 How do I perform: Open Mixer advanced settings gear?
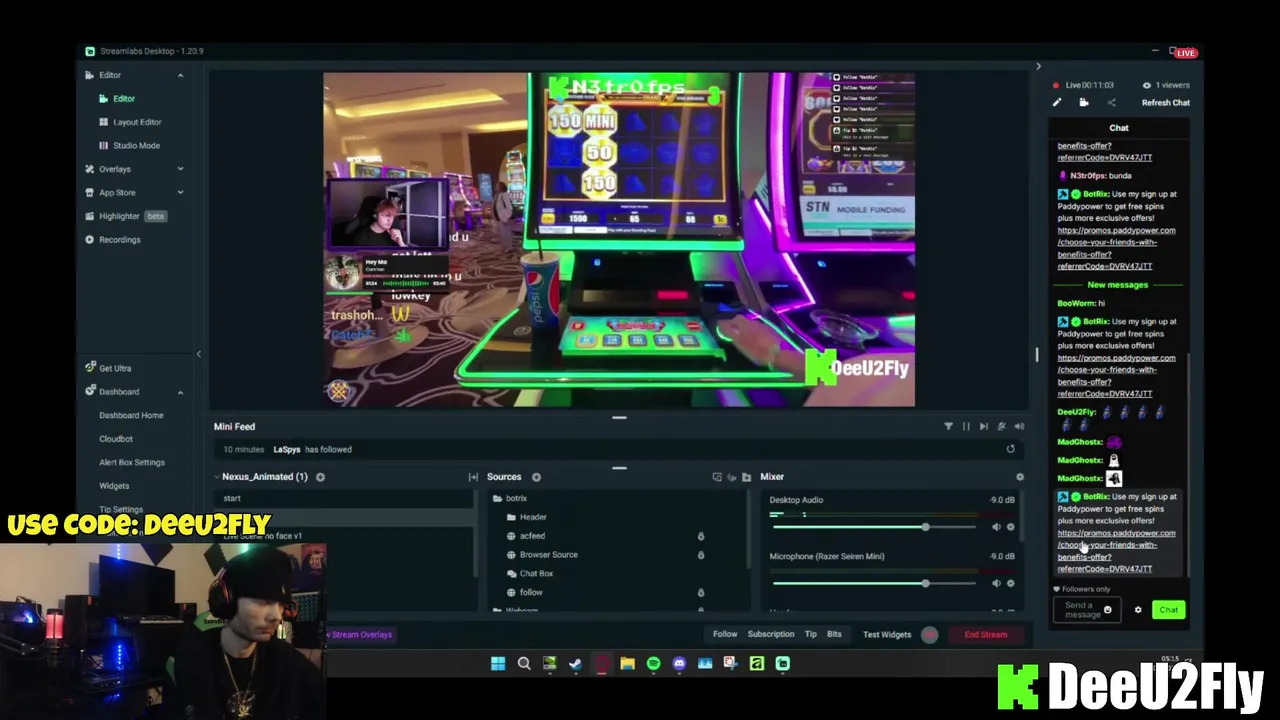[x=1019, y=477]
